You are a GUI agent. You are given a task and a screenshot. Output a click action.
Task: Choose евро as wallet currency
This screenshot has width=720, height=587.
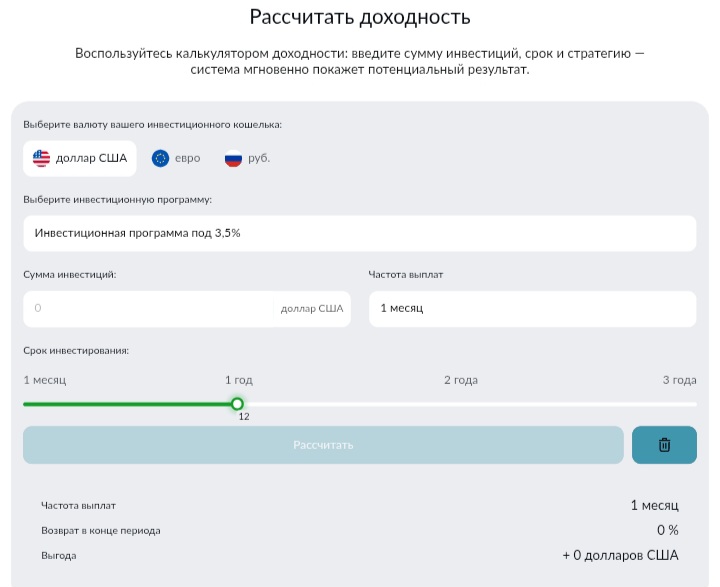176,158
